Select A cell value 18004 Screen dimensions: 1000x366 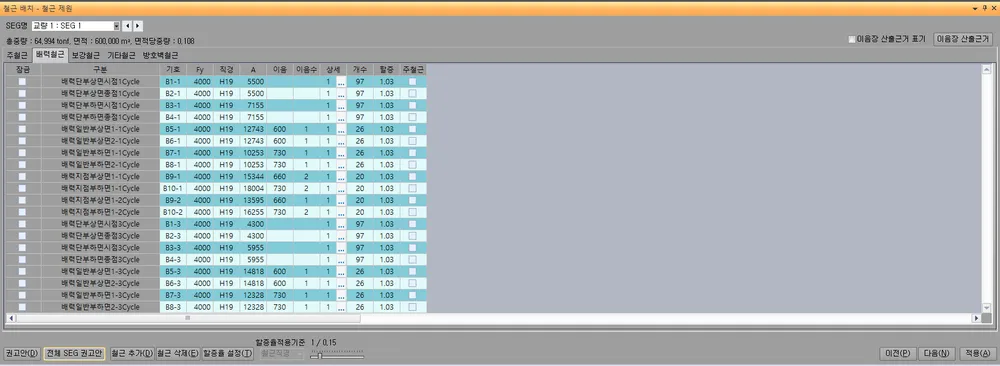pos(254,189)
